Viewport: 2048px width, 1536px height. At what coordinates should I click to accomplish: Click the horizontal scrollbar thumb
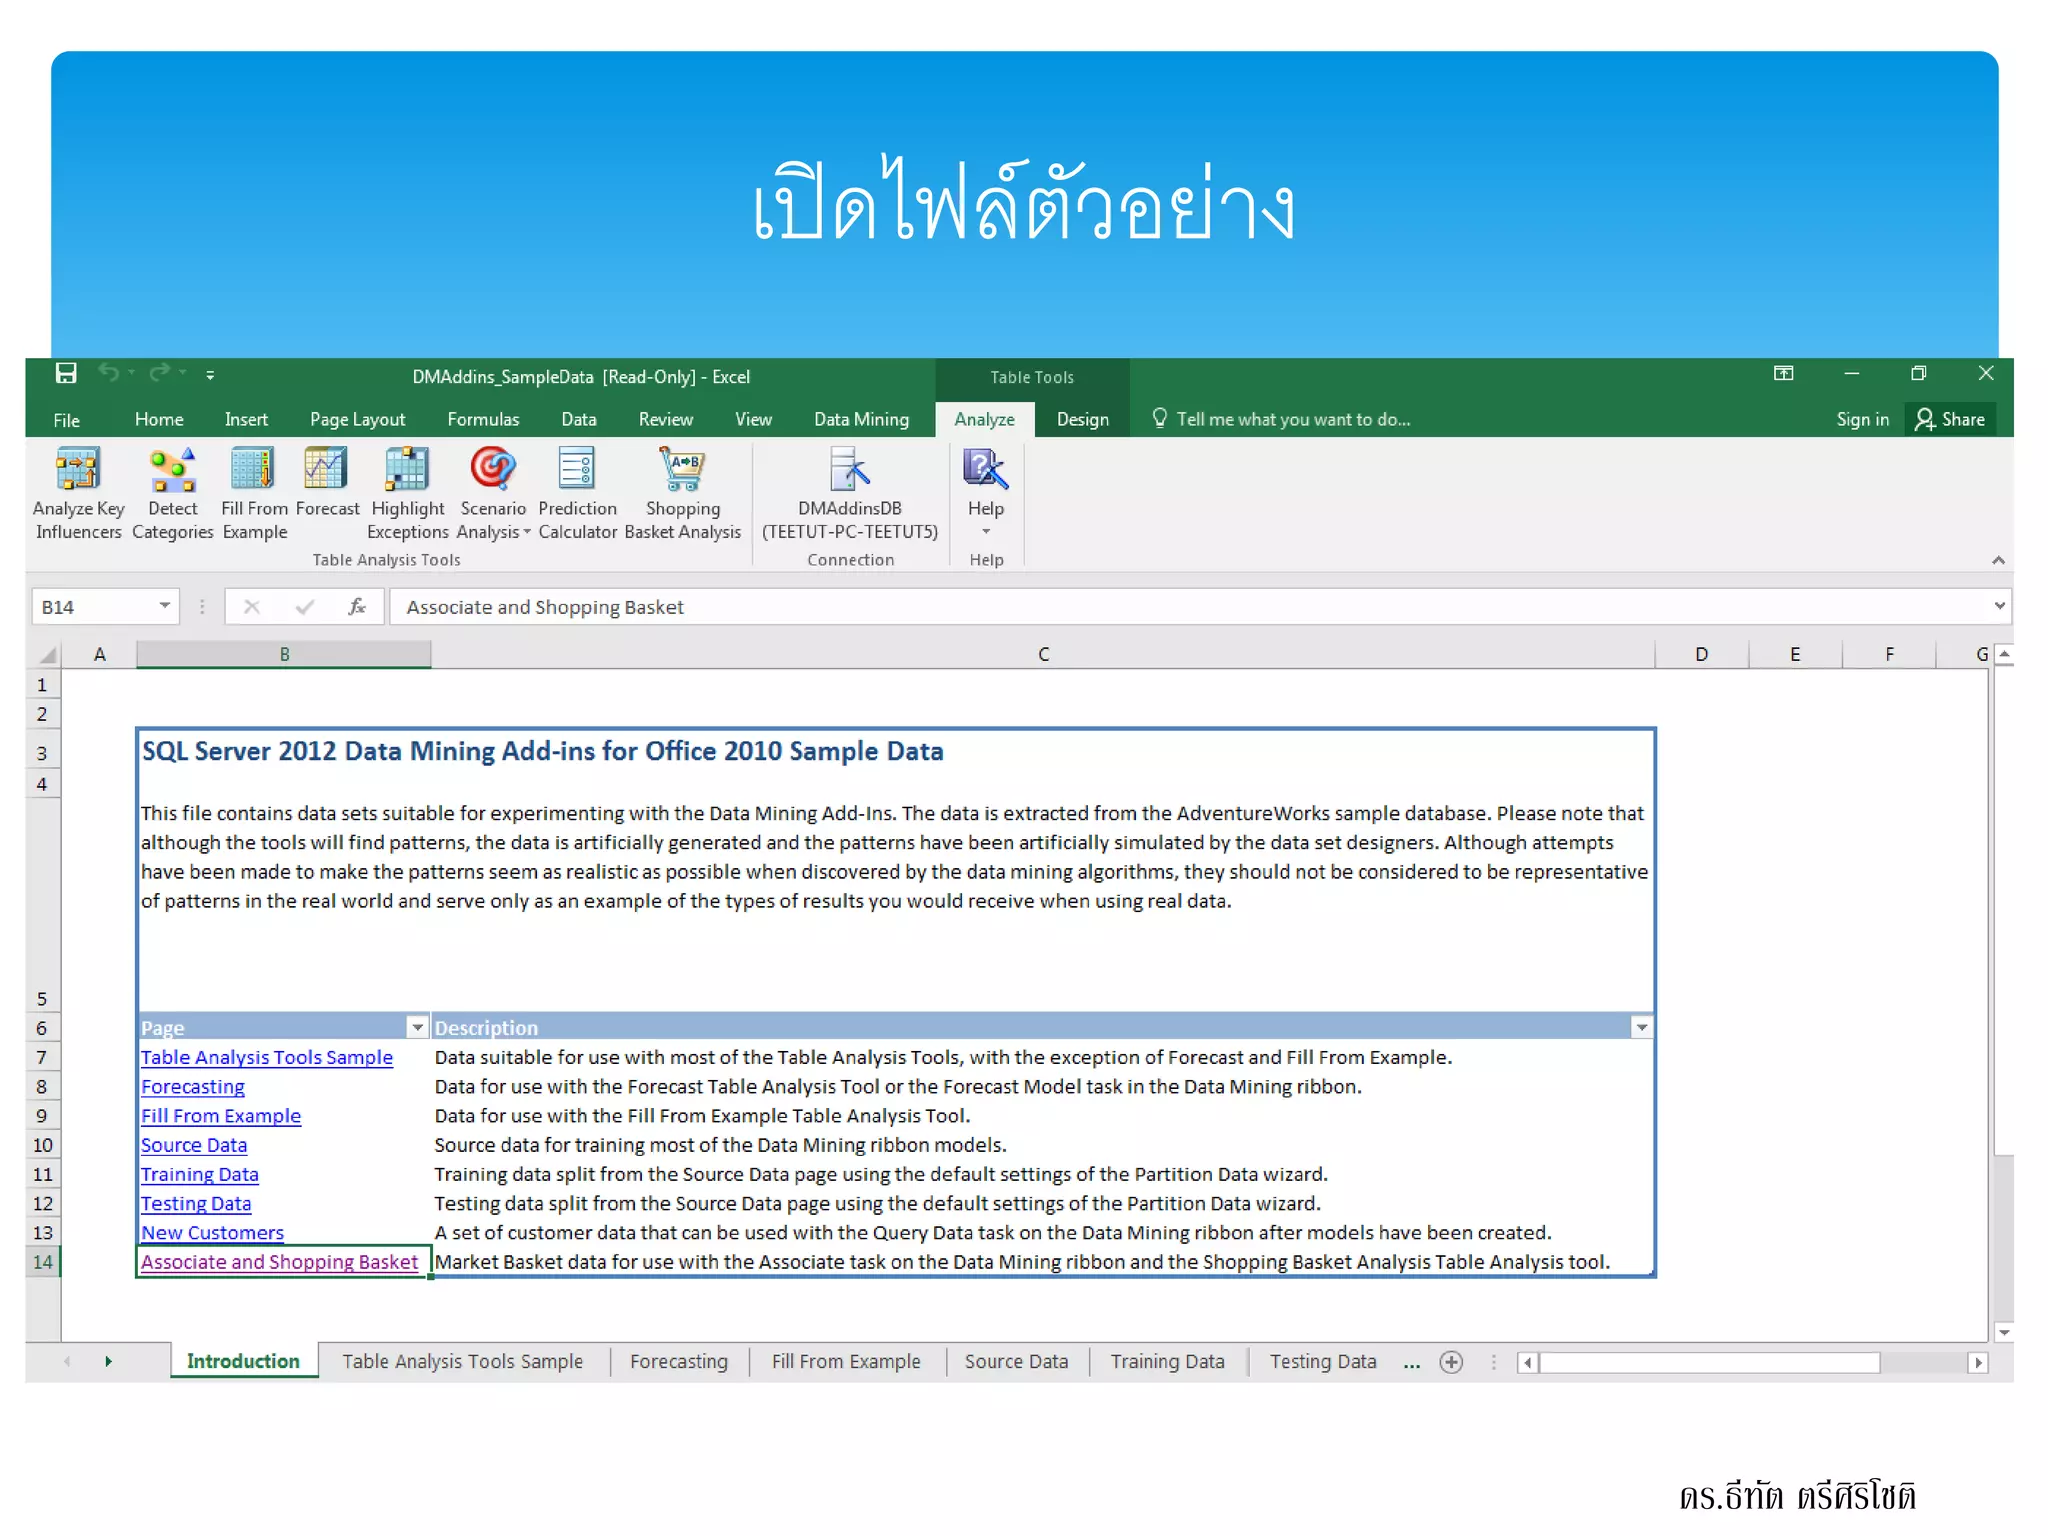[x=1708, y=1362]
